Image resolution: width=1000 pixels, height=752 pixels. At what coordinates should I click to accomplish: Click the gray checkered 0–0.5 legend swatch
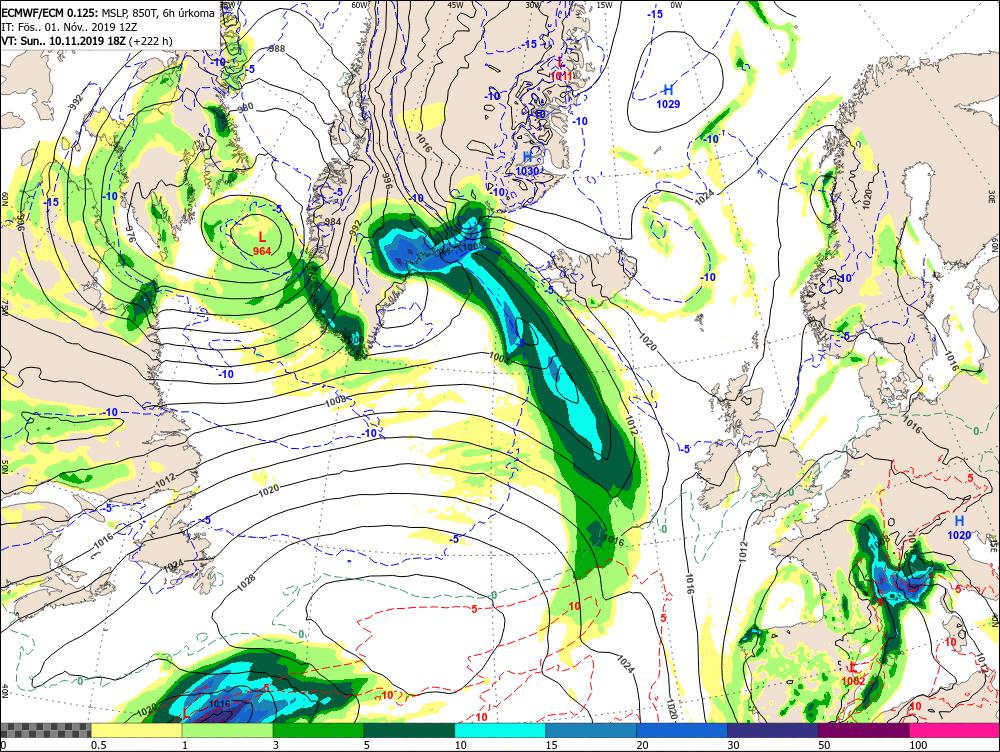coord(46,730)
